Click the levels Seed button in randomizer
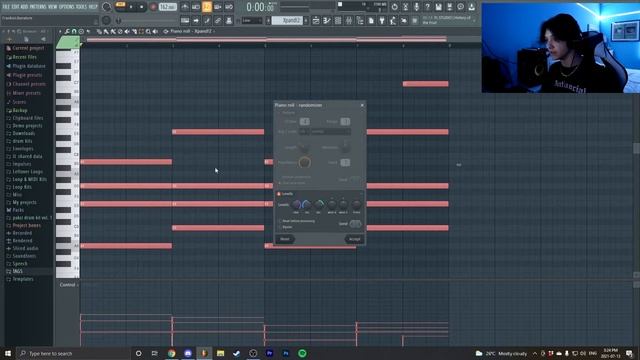This screenshot has width=640, height=360. [x=355, y=224]
